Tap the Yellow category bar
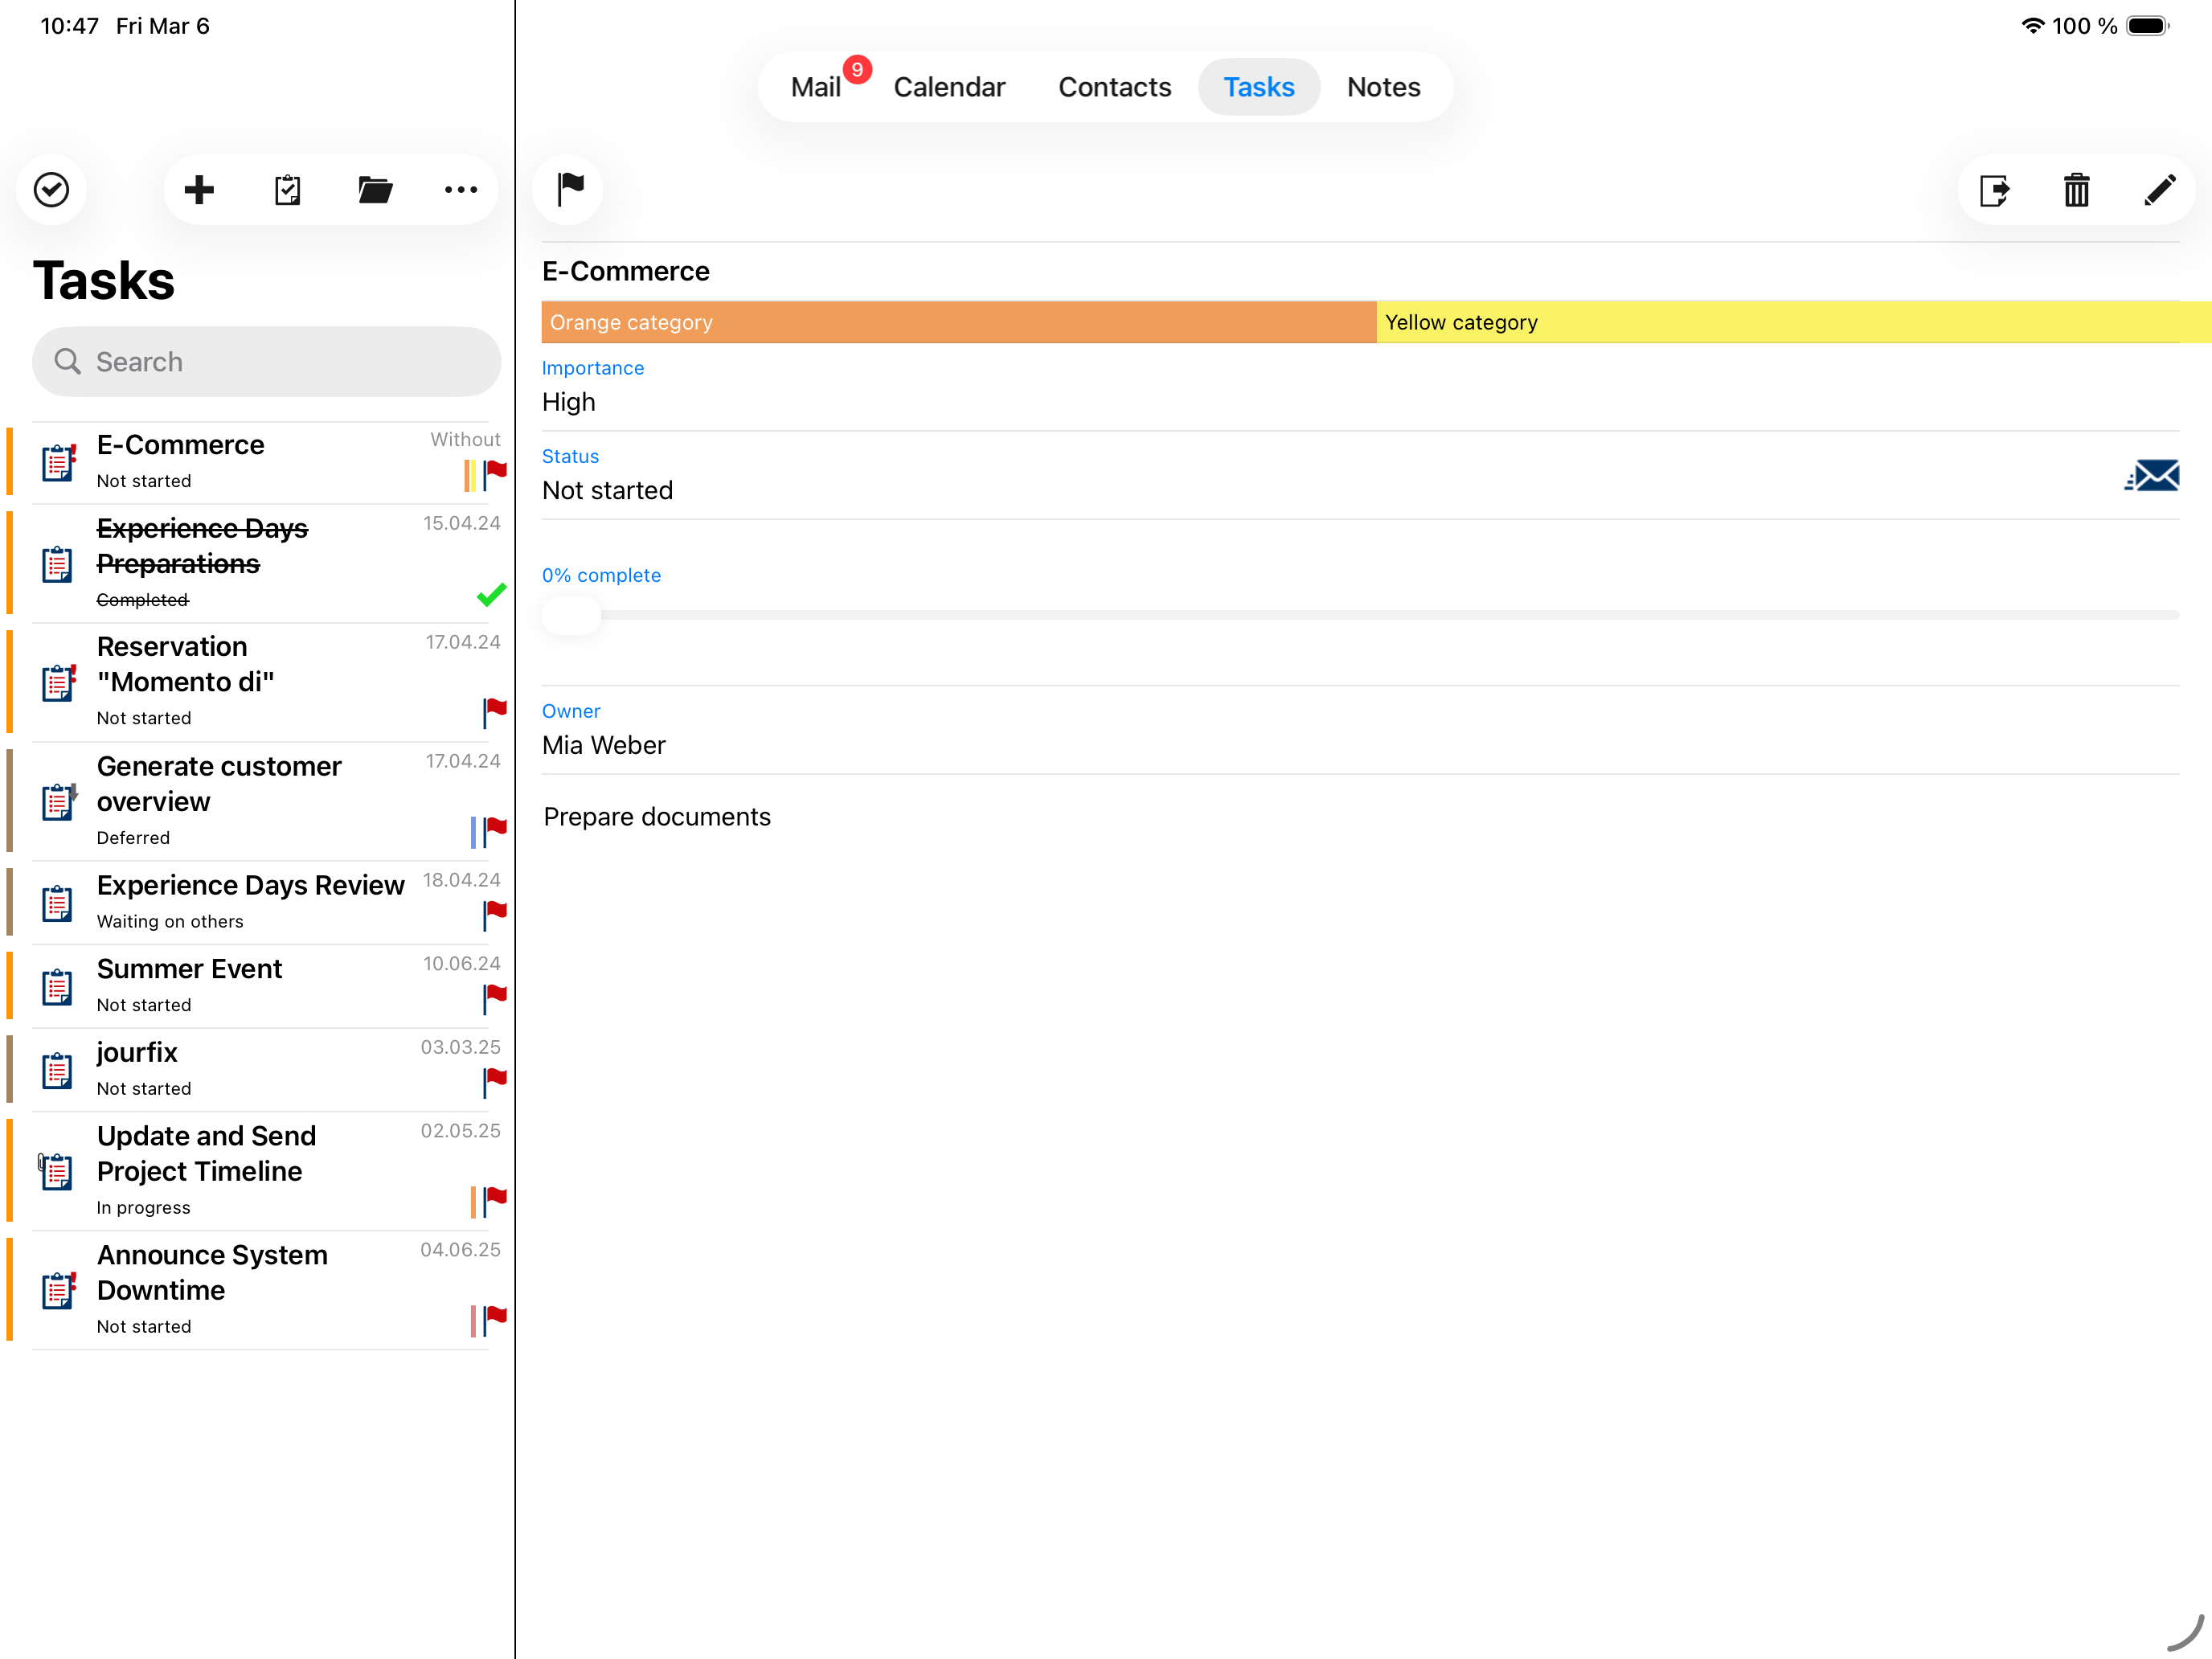Viewport: 2212px width, 1659px height. tap(1793, 322)
